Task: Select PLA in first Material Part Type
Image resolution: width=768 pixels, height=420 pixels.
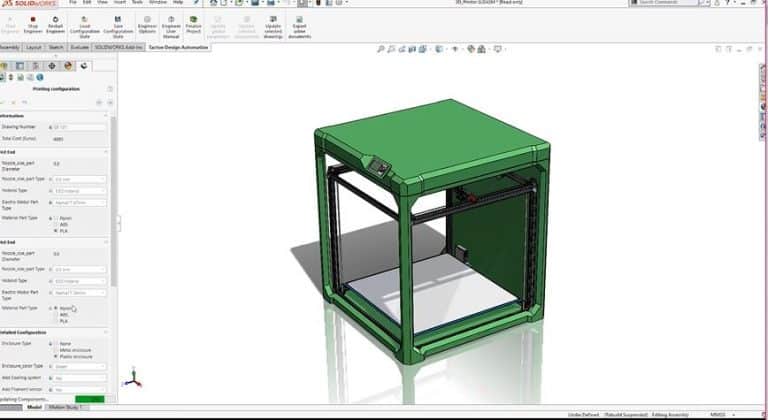Action: pos(56,231)
